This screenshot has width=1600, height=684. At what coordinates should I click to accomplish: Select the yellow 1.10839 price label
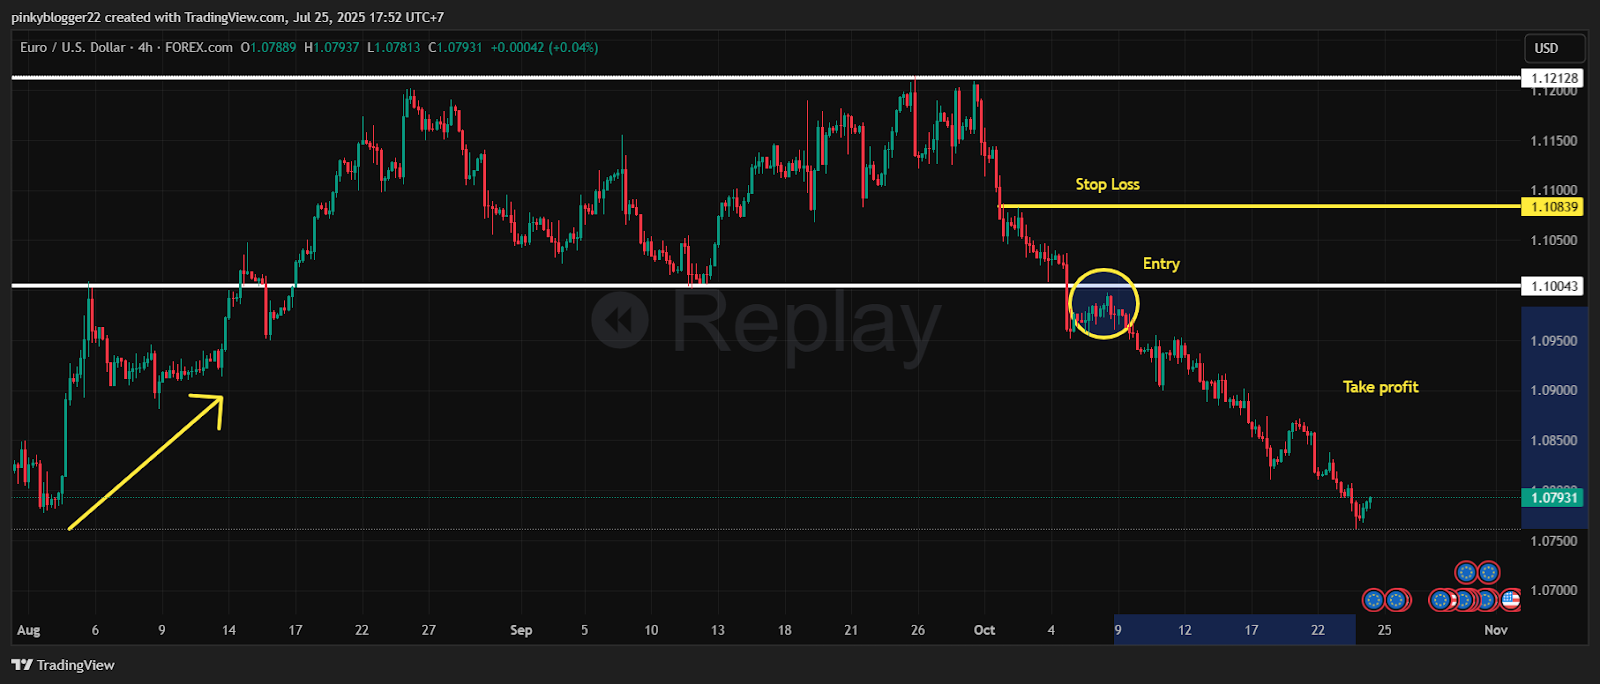click(x=1554, y=207)
